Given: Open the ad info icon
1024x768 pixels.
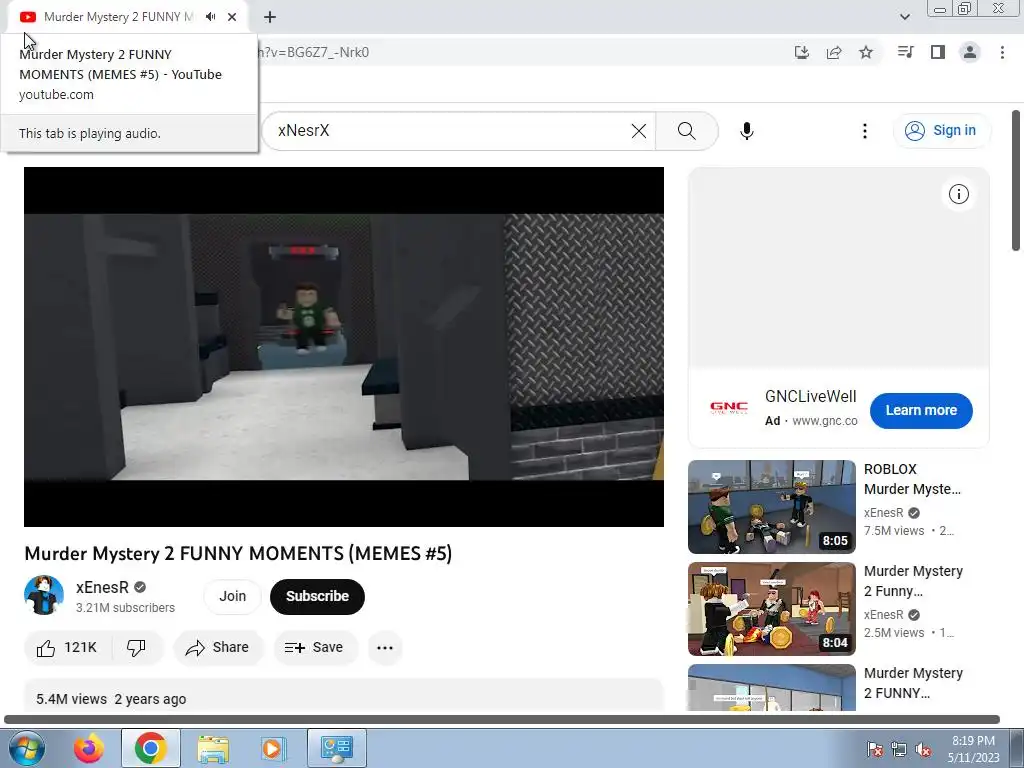Looking at the screenshot, I should coord(958,194).
